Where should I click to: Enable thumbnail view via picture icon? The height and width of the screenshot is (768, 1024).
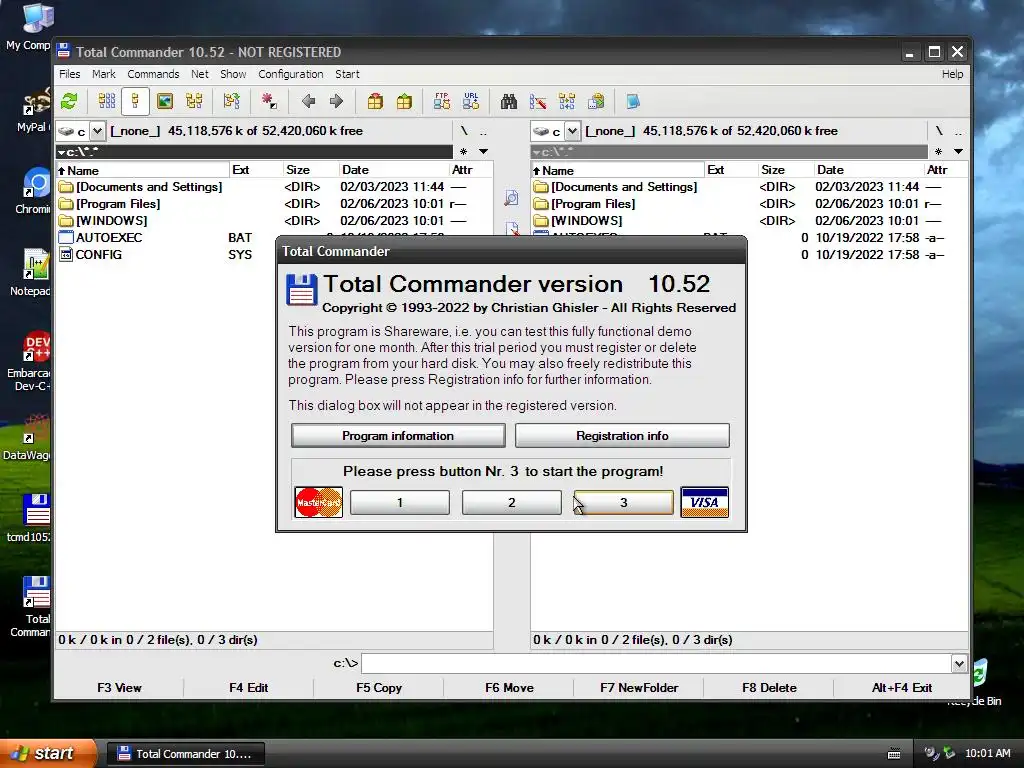(x=165, y=101)
